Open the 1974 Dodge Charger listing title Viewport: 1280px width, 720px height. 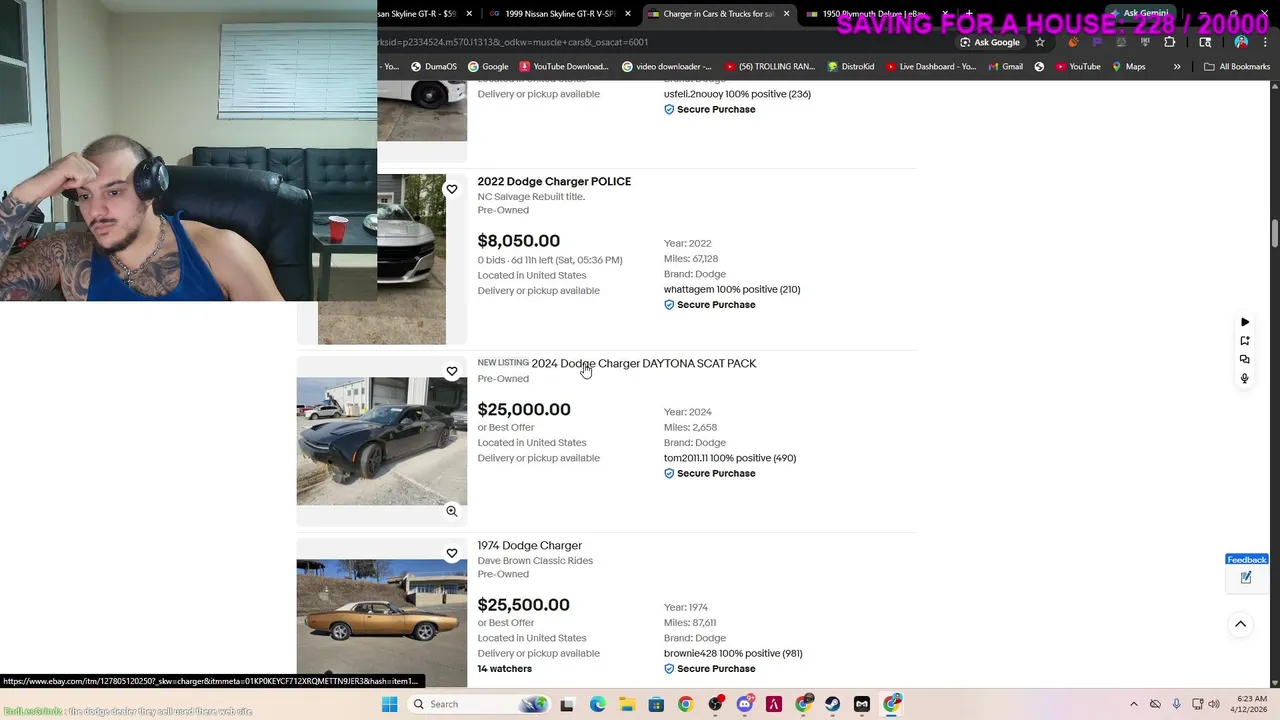tap(529, 545)
